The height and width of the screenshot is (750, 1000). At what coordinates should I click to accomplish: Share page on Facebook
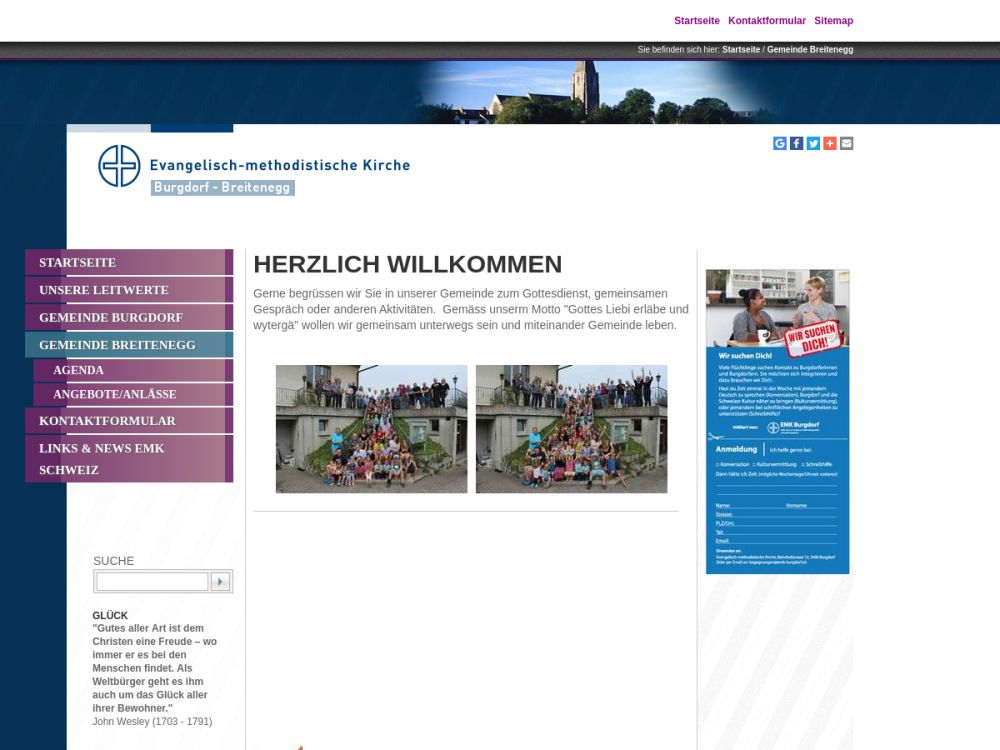click(797, 143)
